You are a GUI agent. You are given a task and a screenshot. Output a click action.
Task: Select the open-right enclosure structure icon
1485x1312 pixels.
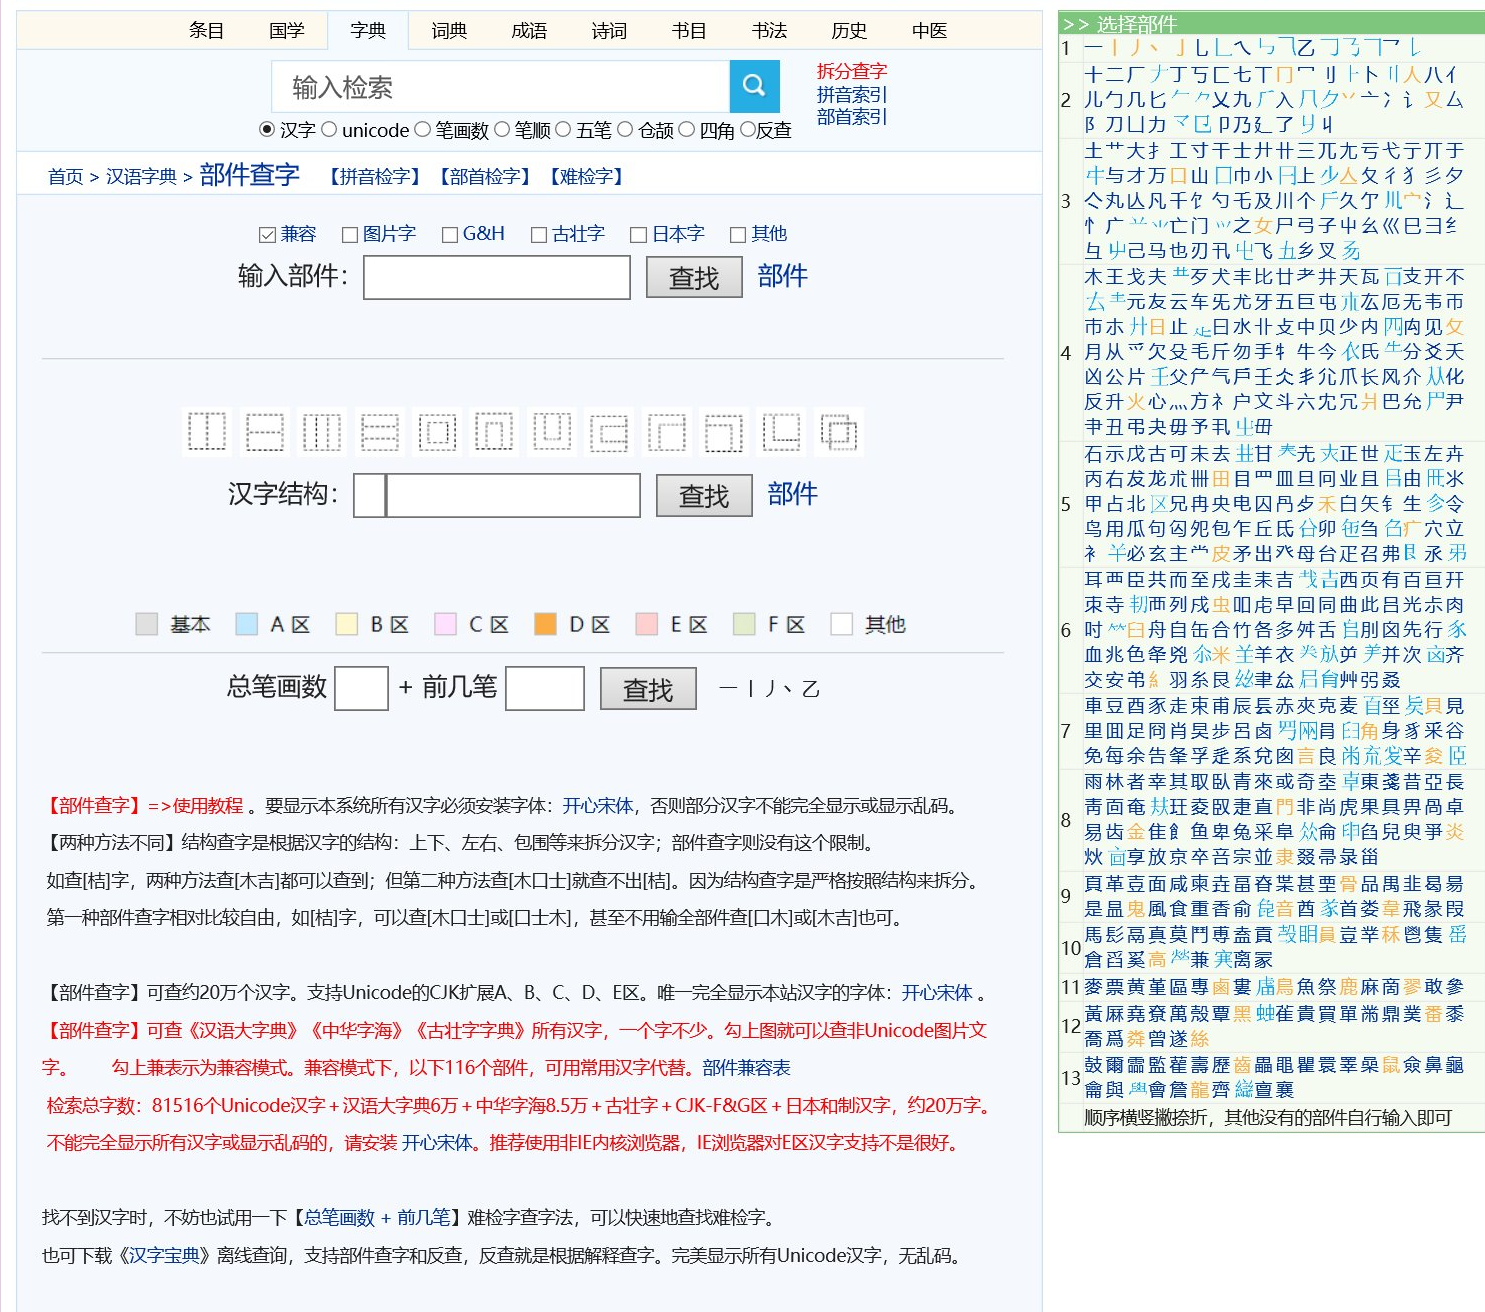[x=609, y=432]
